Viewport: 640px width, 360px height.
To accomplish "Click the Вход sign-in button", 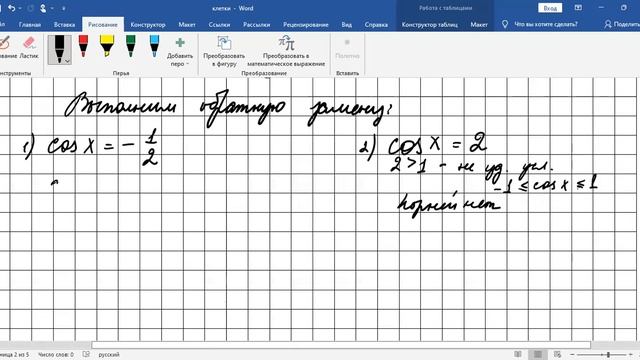I will pyautogui.click(x=550, y=8).
